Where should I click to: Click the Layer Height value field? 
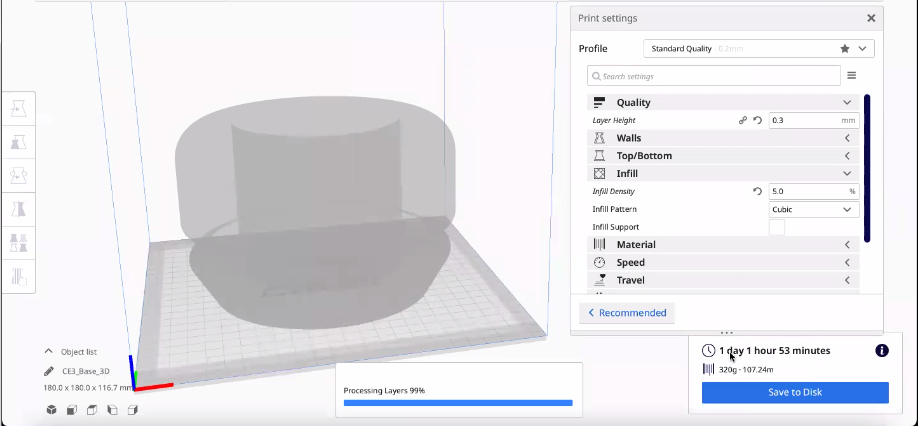[x=814, y=120]
